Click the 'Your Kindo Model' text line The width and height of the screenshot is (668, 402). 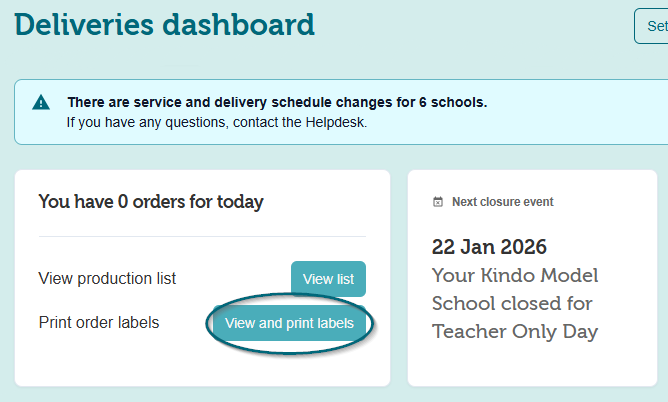pos(514,275)
